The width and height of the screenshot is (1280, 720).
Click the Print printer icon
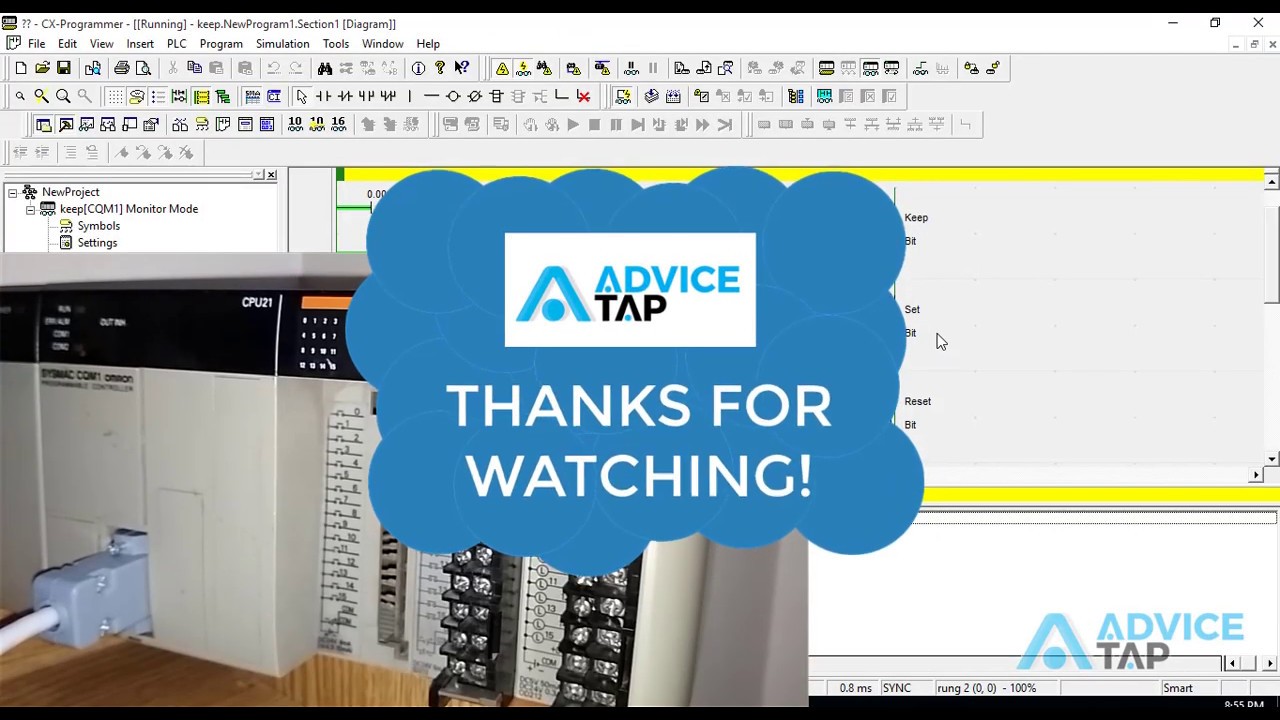pyautogui.click(x=122, y=68)
